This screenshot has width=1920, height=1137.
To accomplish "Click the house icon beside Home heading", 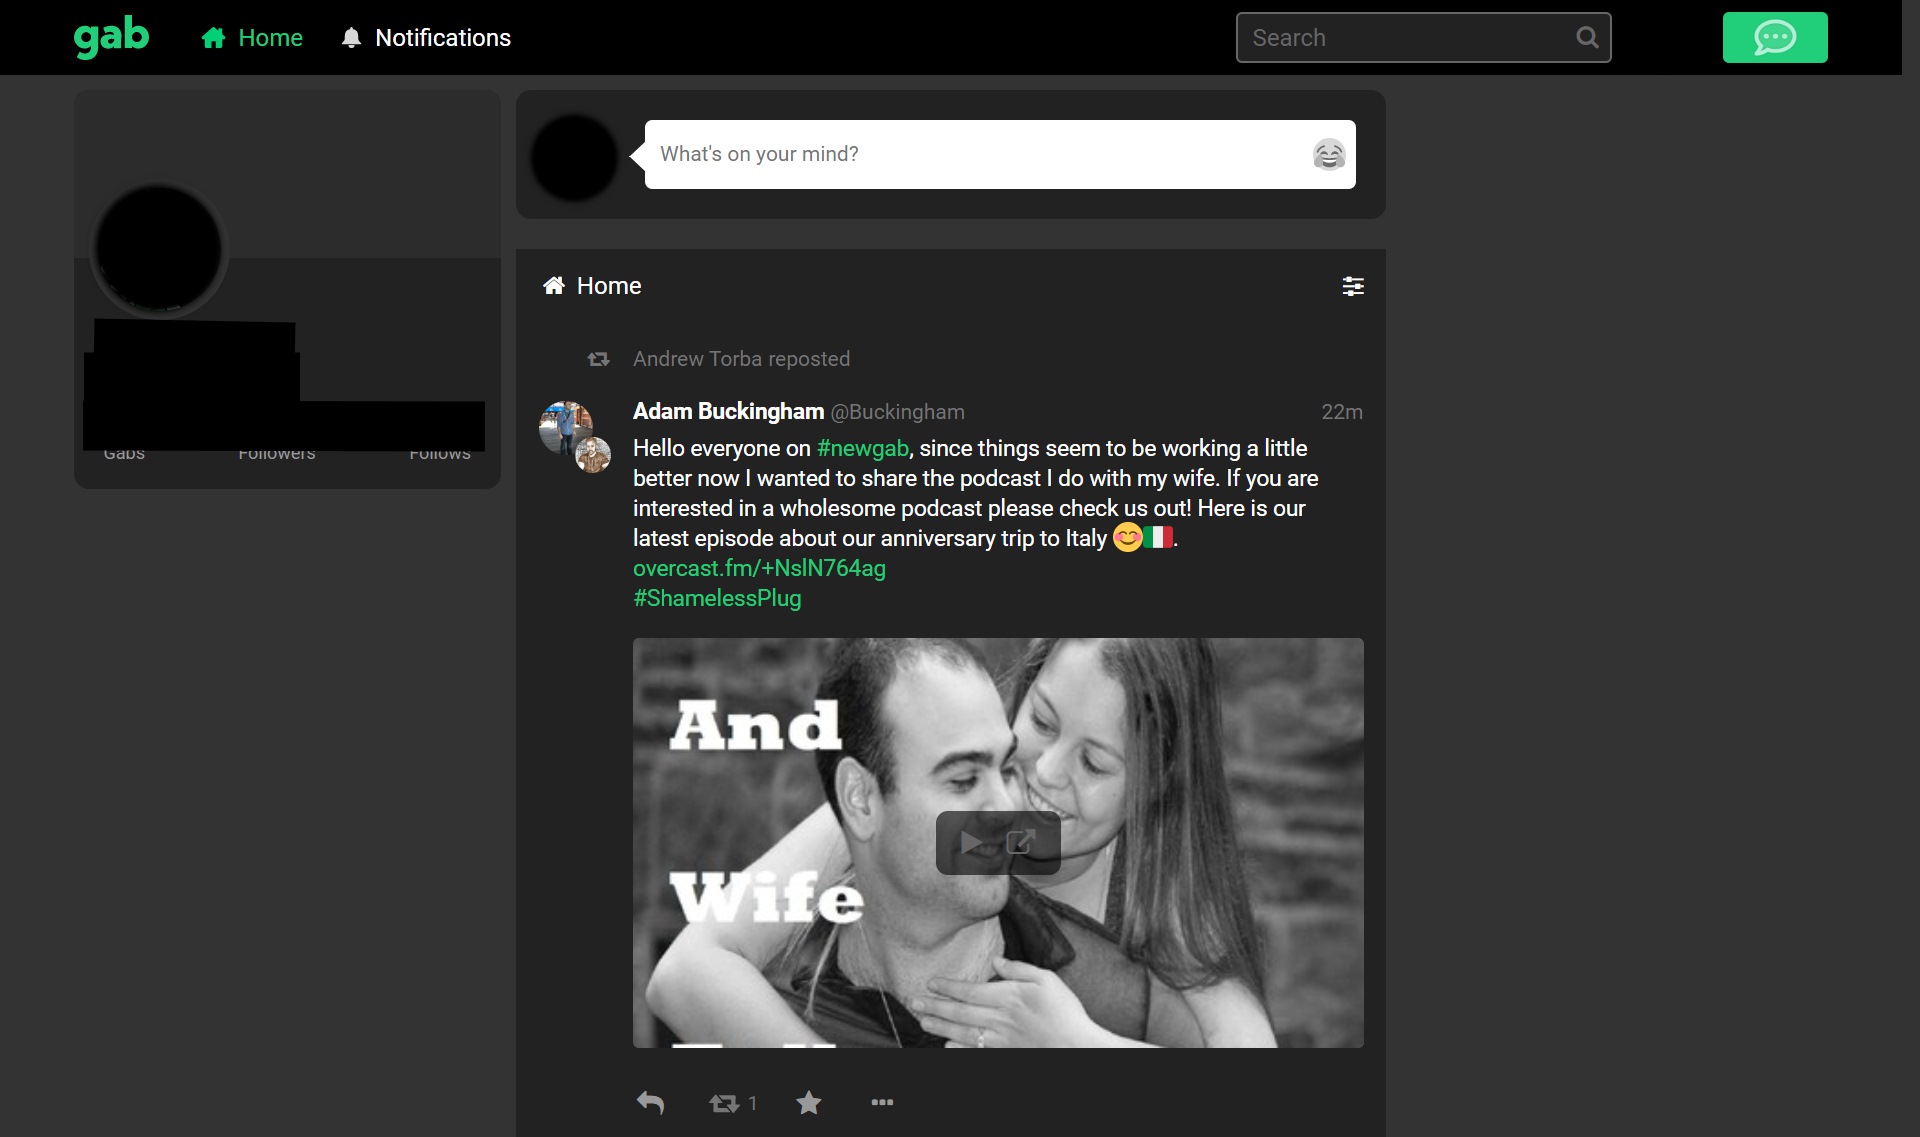I will (x=556, y=285).
